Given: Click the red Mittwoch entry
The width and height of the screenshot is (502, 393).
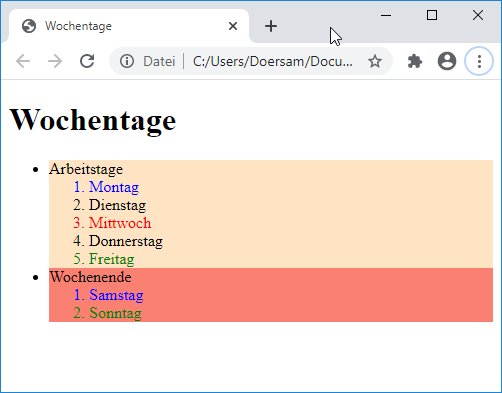Looking at the screenshot, I should (120, 223).
